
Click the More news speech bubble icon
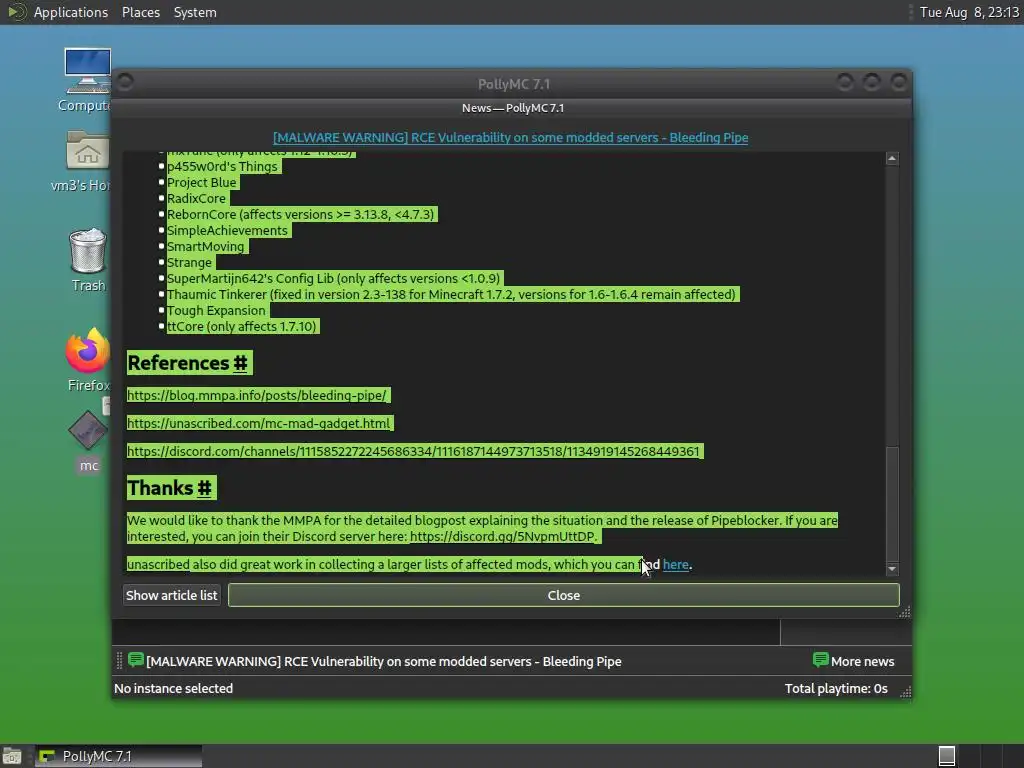tap(820, 660)
